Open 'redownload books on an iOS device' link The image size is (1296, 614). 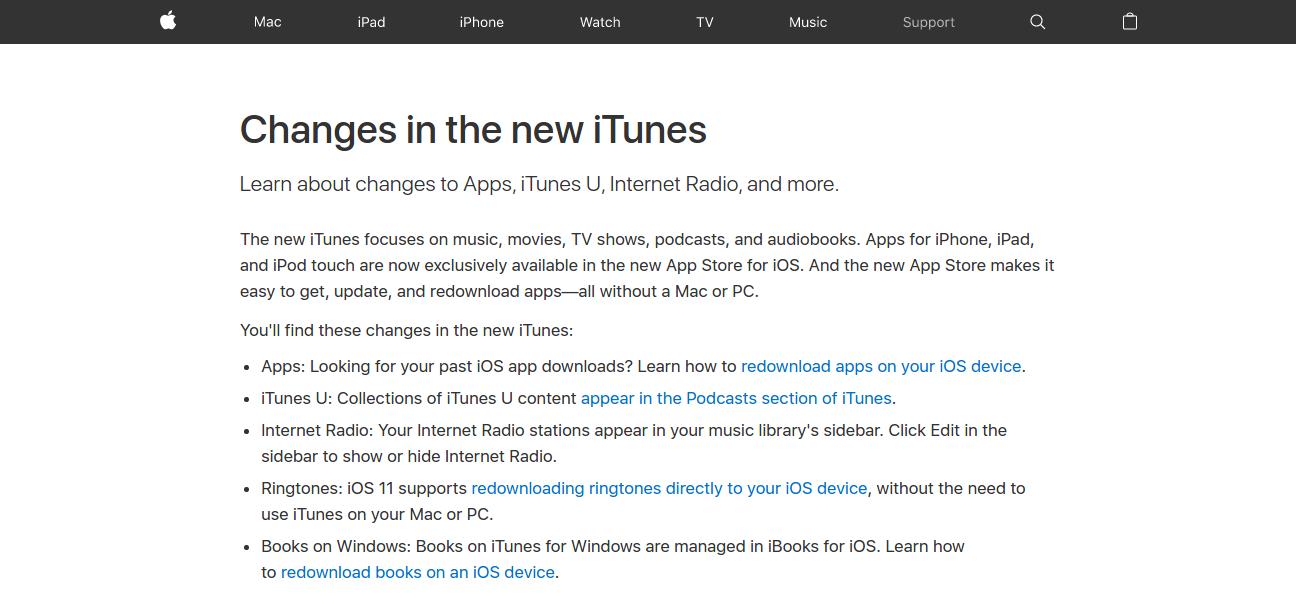418,572
